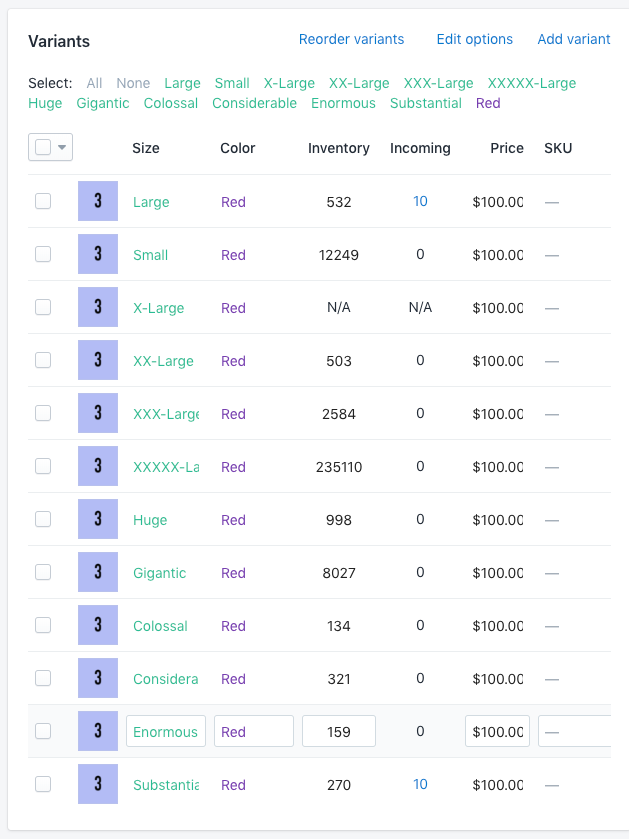Select the Huge variant checkbox
The width and height of the screenshot is (629, 839).
43,519
